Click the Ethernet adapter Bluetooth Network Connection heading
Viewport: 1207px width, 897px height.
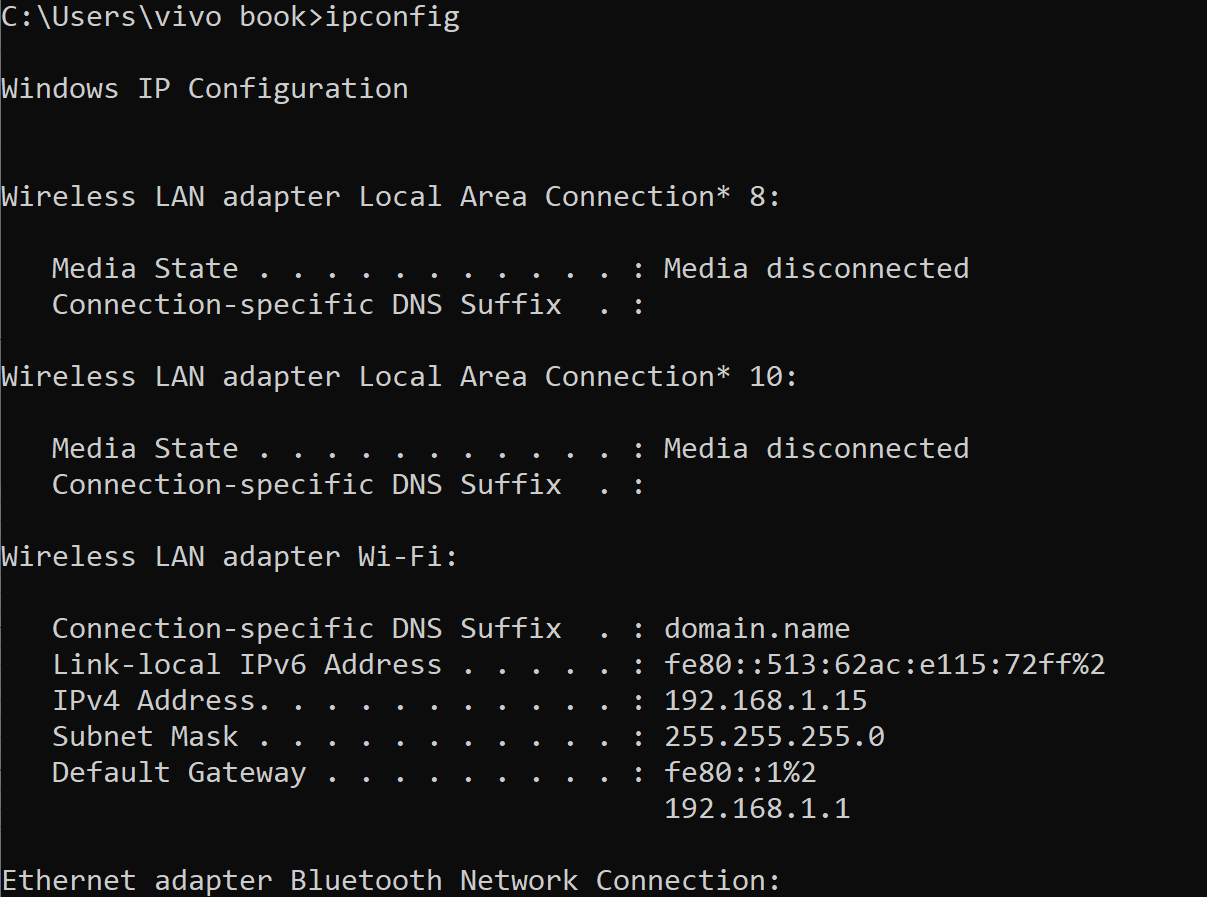[391, 881]
